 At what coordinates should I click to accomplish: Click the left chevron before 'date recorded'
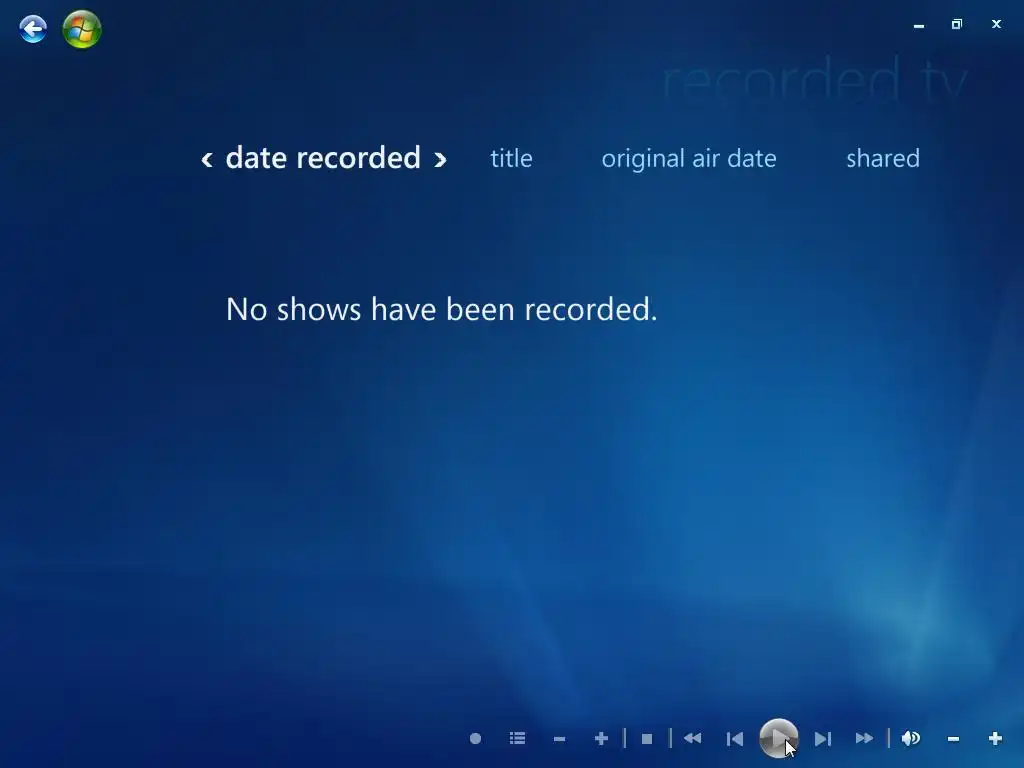click(207, 159)
